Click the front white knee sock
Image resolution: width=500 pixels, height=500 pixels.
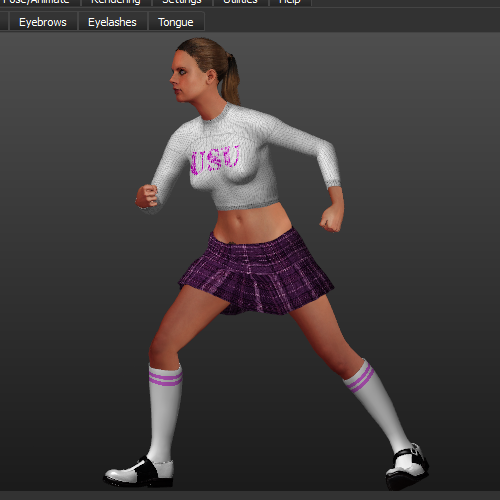(x=165, y=412)
